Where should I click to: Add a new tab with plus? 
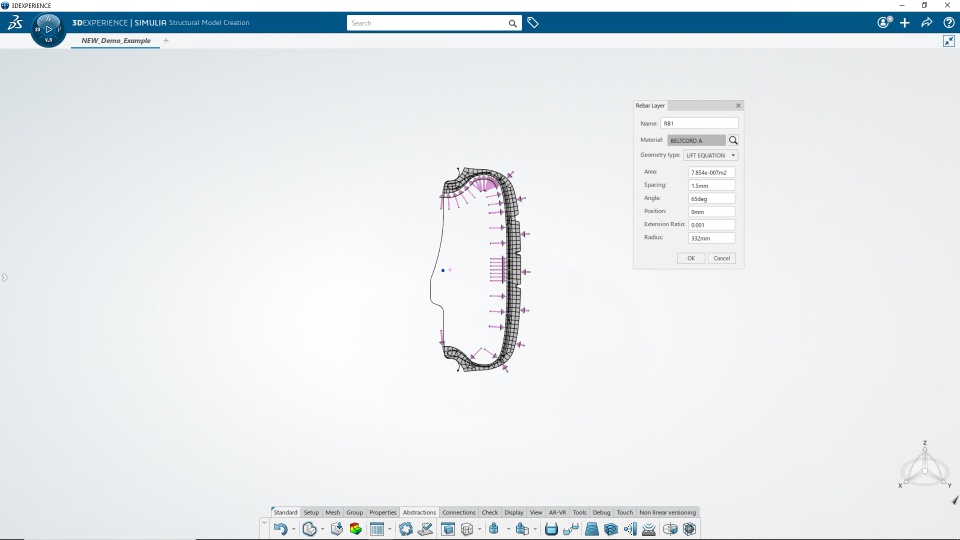166,40
